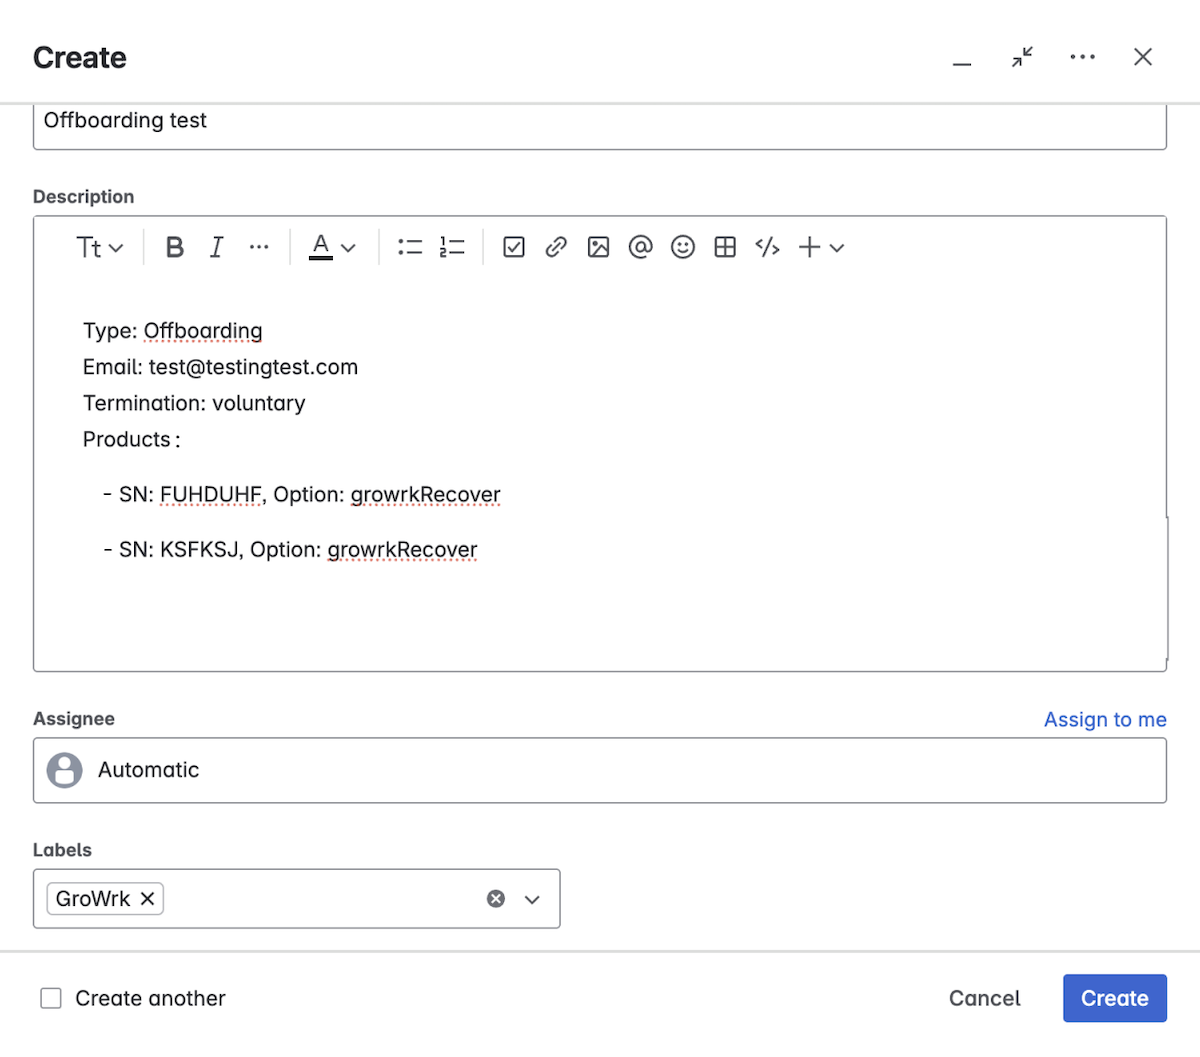Open the emoji picker in the toolbar
Viewport: 1200px width, 1057px height.
click(682, 247)
